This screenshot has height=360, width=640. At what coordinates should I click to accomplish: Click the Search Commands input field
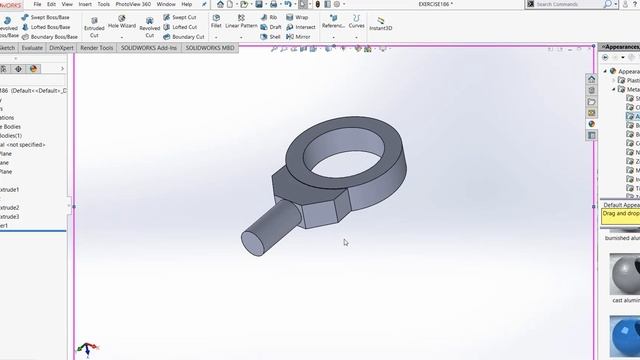pyautogui.click(x=567, y=4)
